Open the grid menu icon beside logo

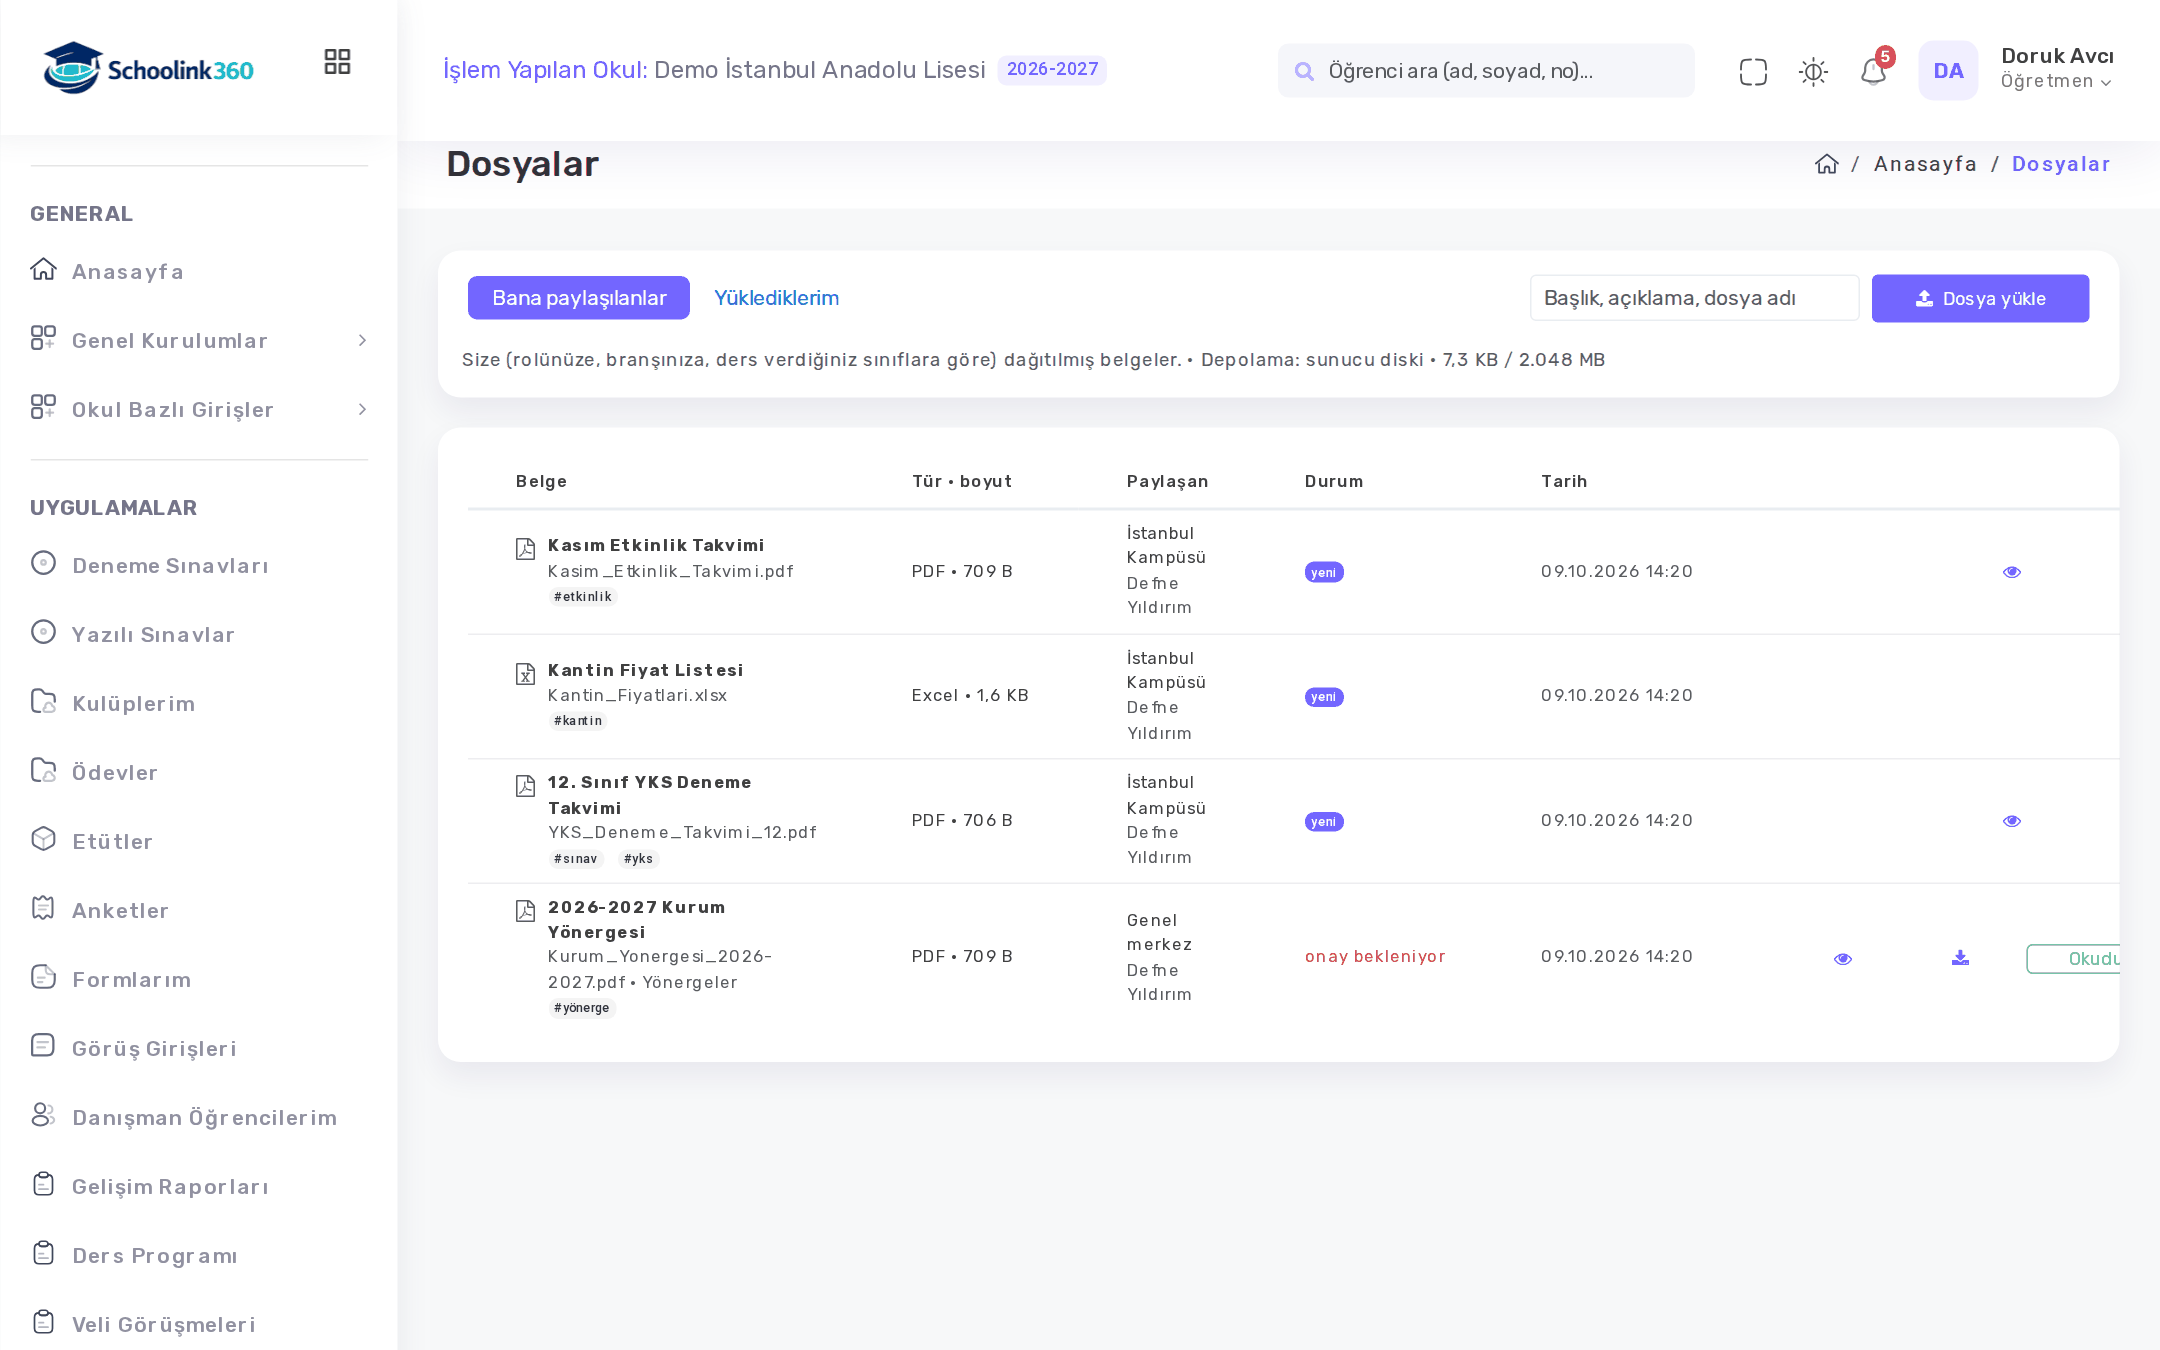pos(337,62)
